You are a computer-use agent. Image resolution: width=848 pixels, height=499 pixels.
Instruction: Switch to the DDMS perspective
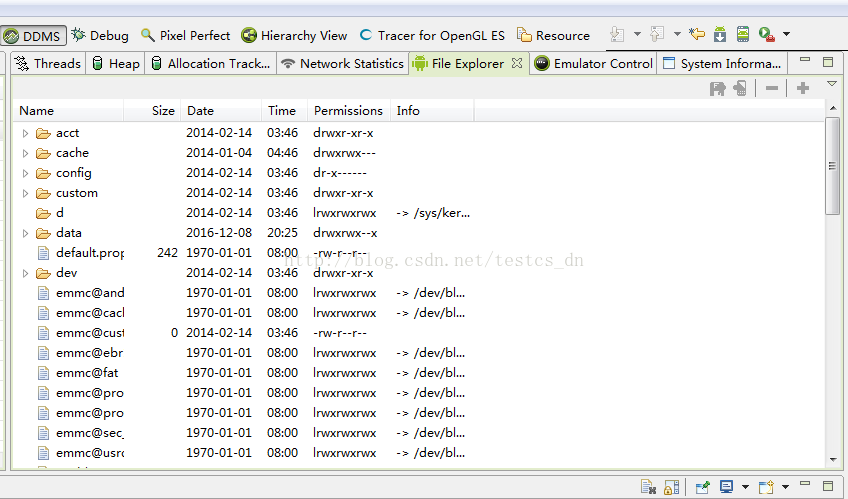point(33,36)
